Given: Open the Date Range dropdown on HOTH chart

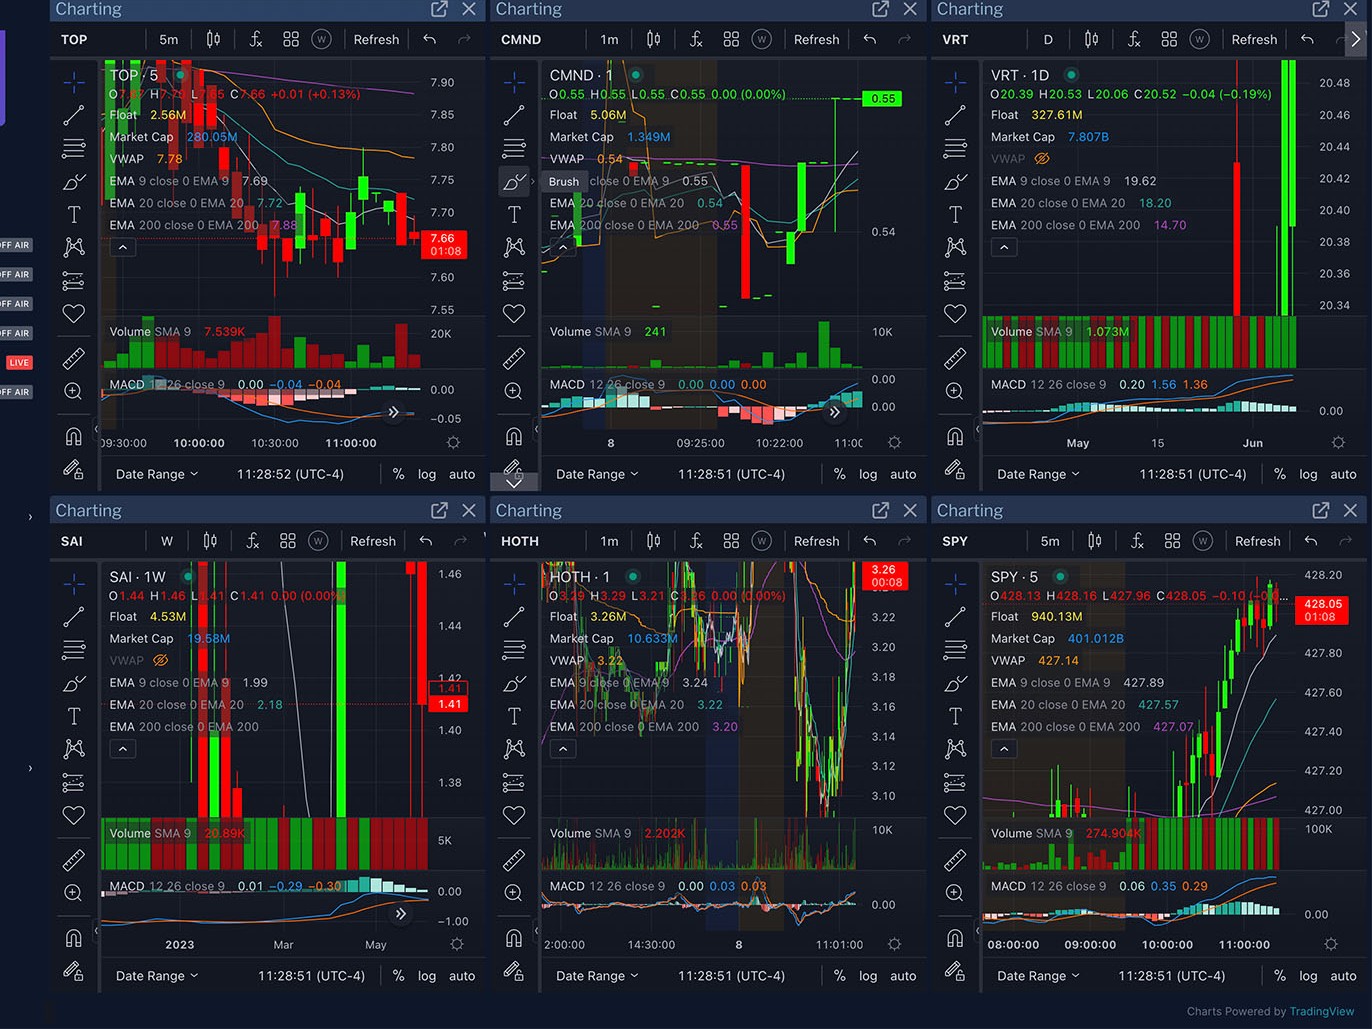Looking at the screenshot, I should tap(596, 976).
